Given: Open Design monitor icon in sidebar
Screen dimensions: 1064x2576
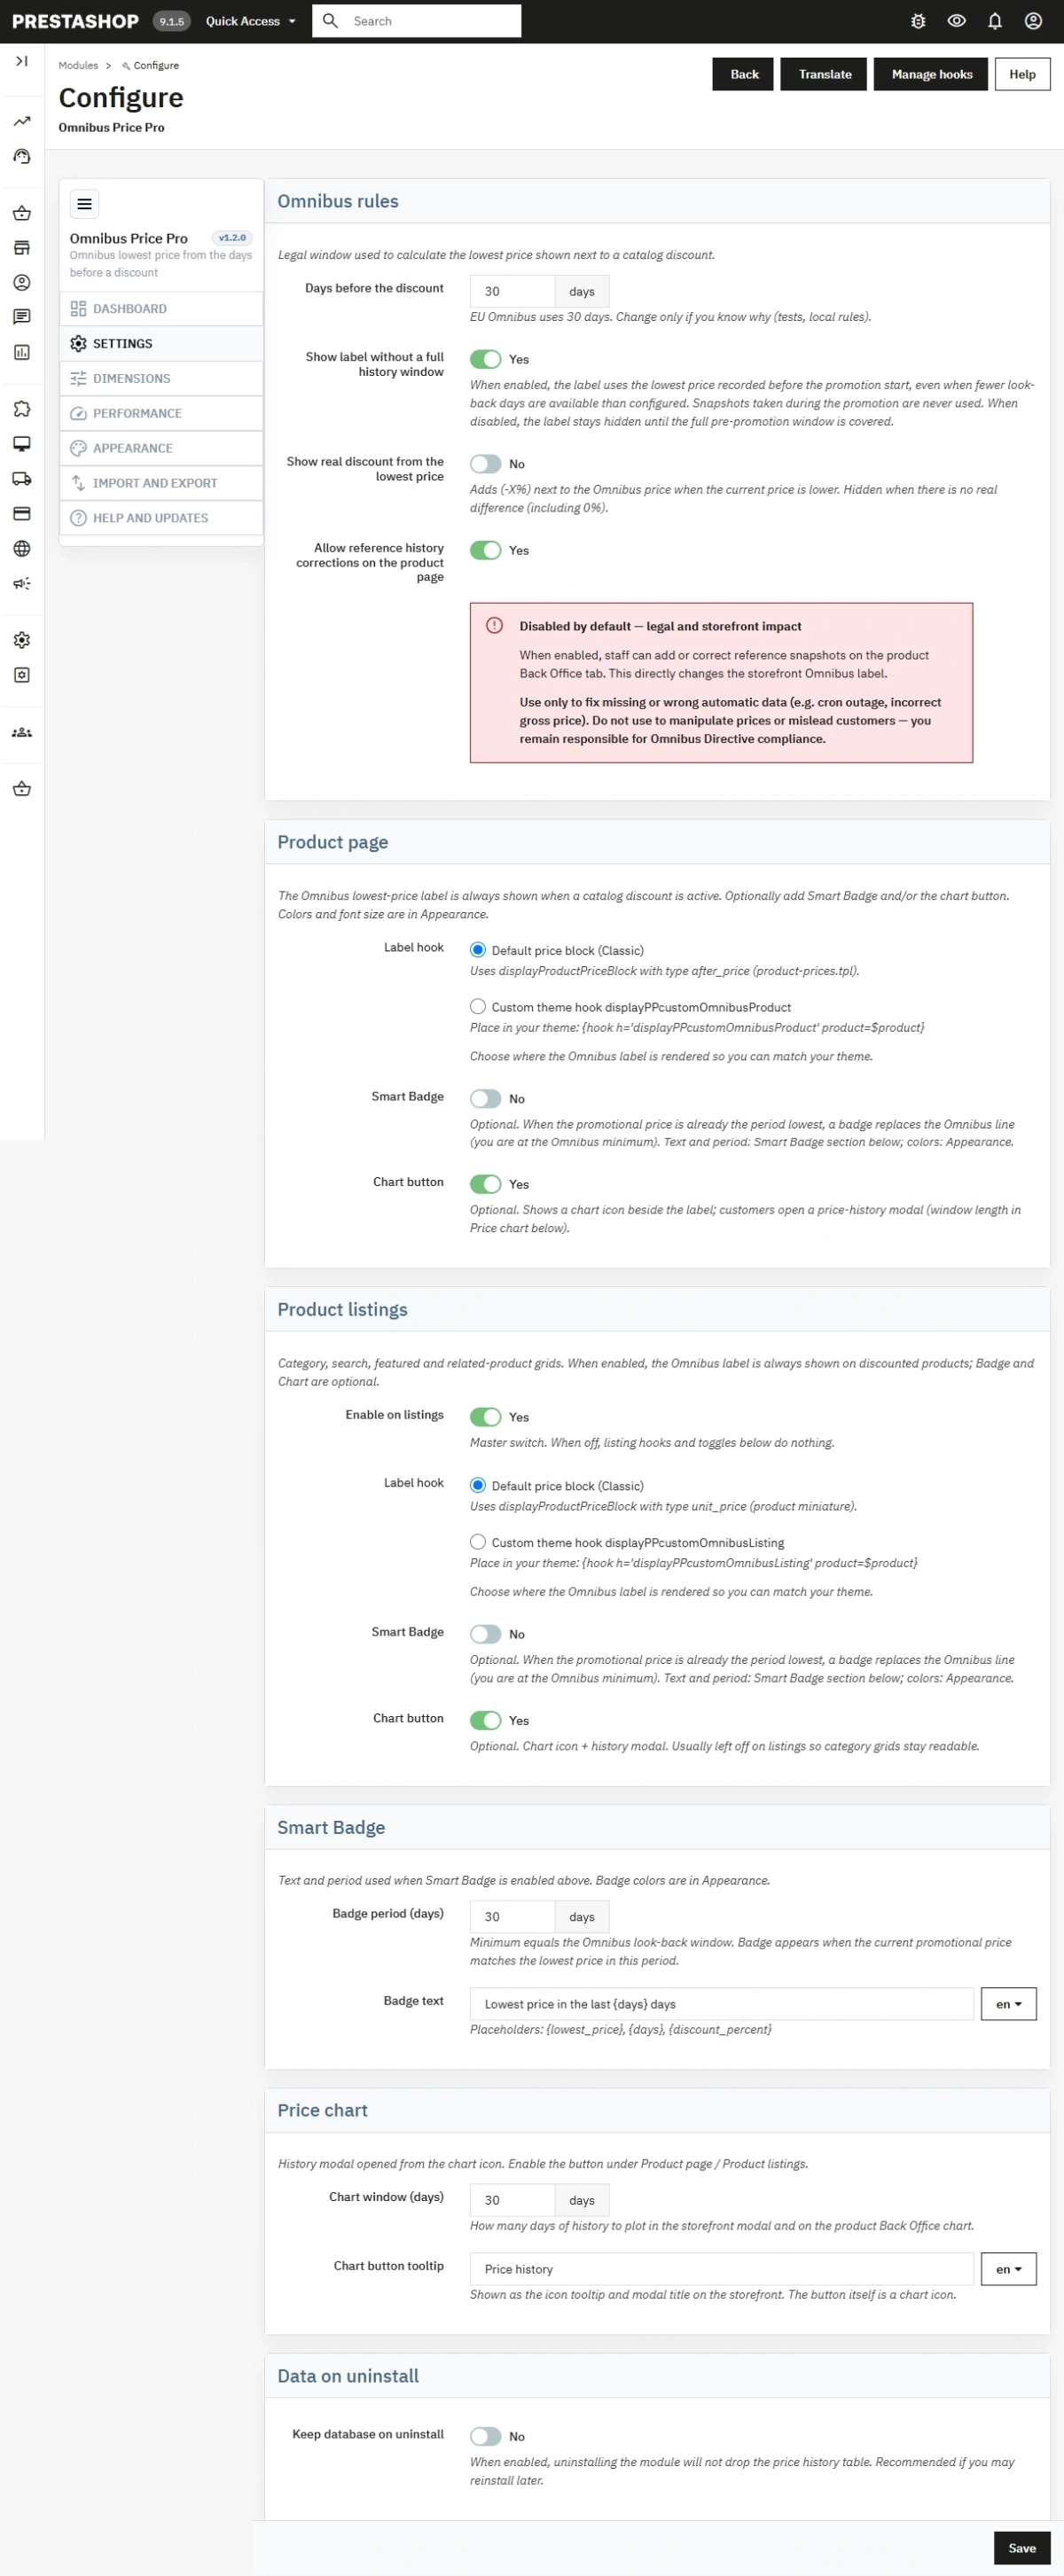Looking at the screenshot, I should [21, 444].
